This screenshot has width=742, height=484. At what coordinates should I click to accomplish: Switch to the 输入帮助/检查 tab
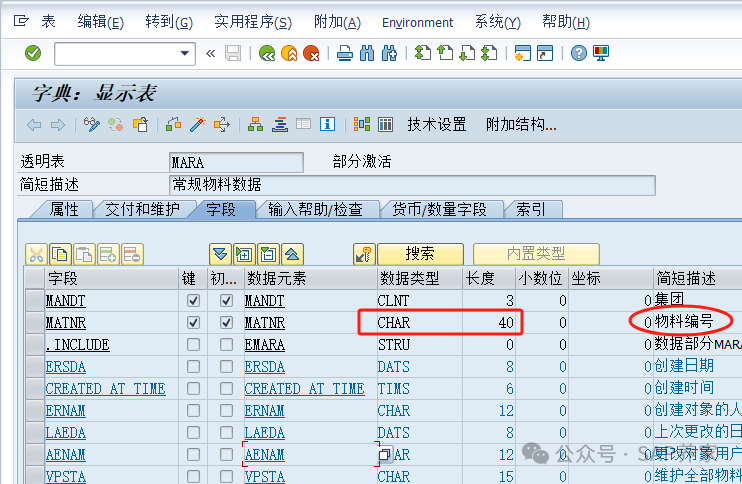tap(315, 209)
